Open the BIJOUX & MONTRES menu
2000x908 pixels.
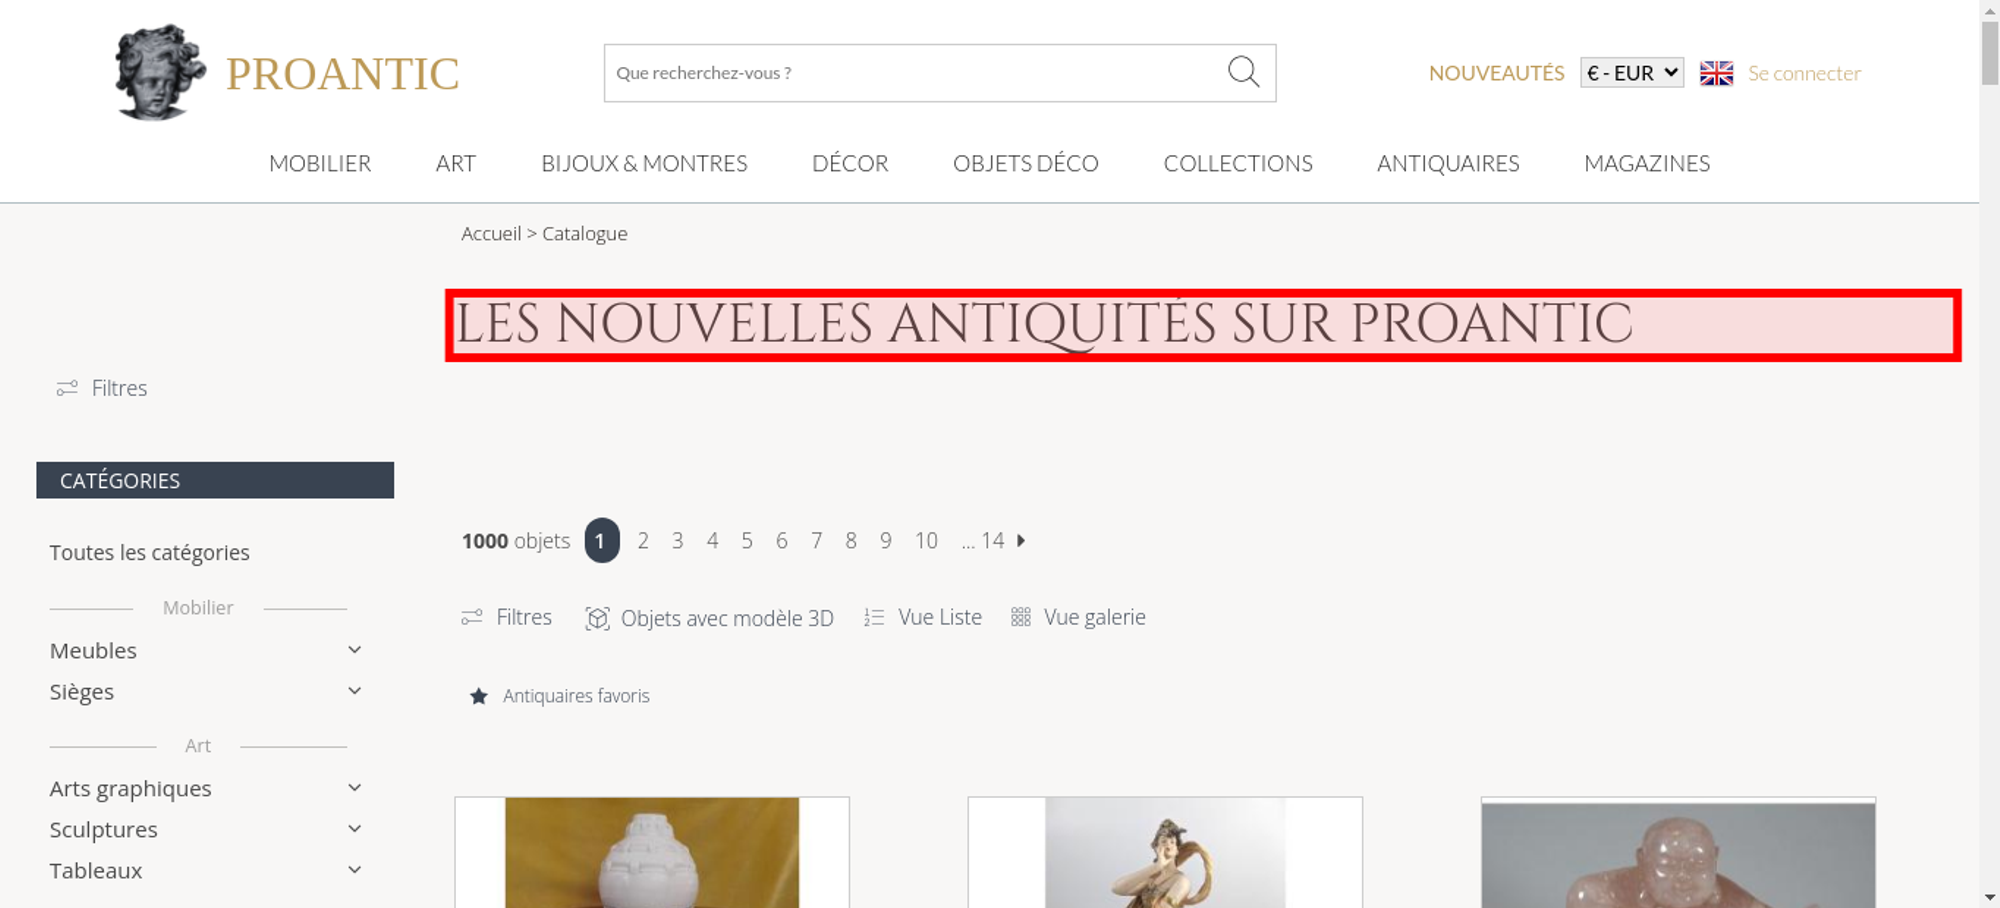tap(644, 163)
